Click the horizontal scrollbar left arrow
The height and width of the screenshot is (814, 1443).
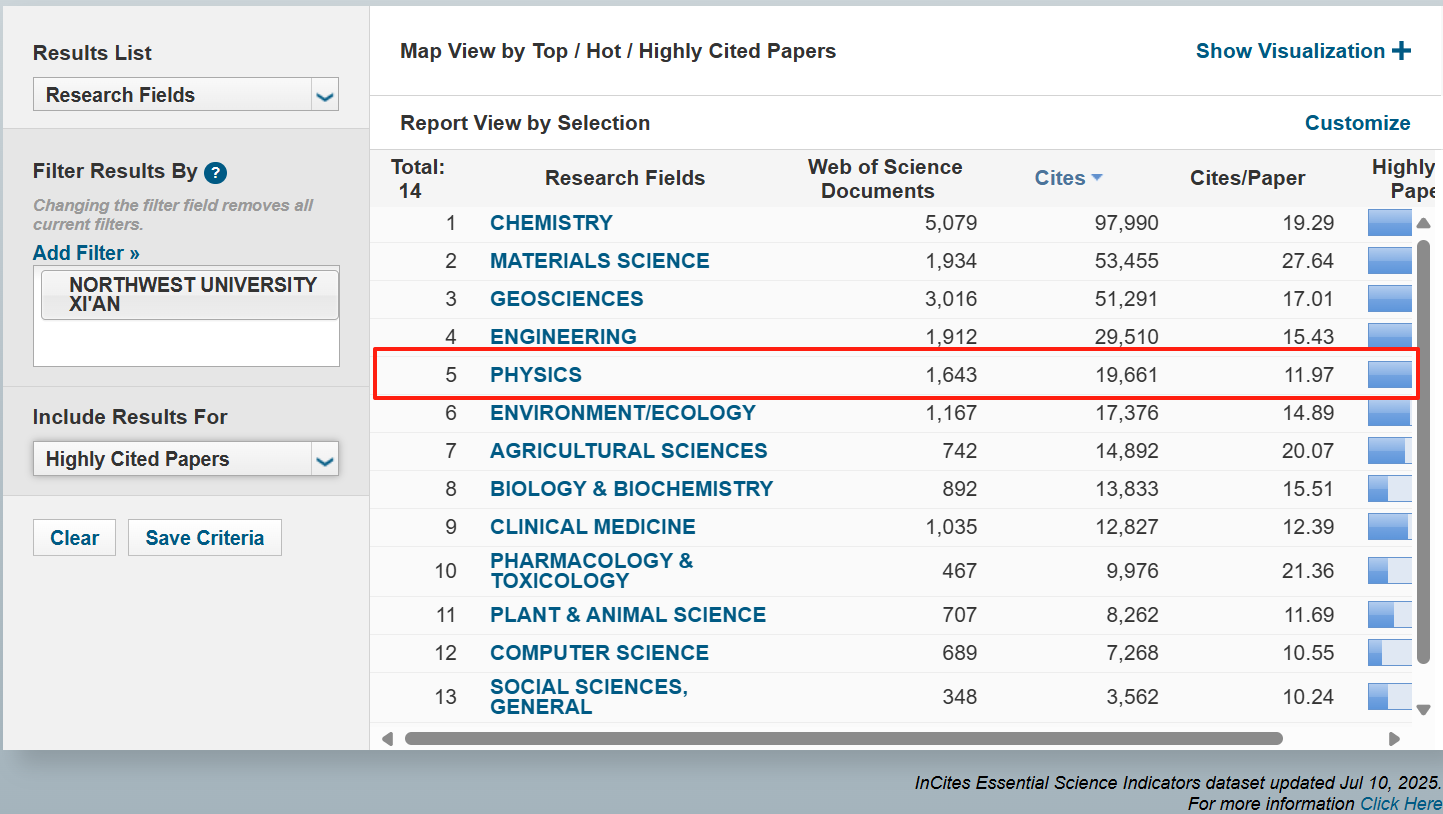[x=388, y=739]
